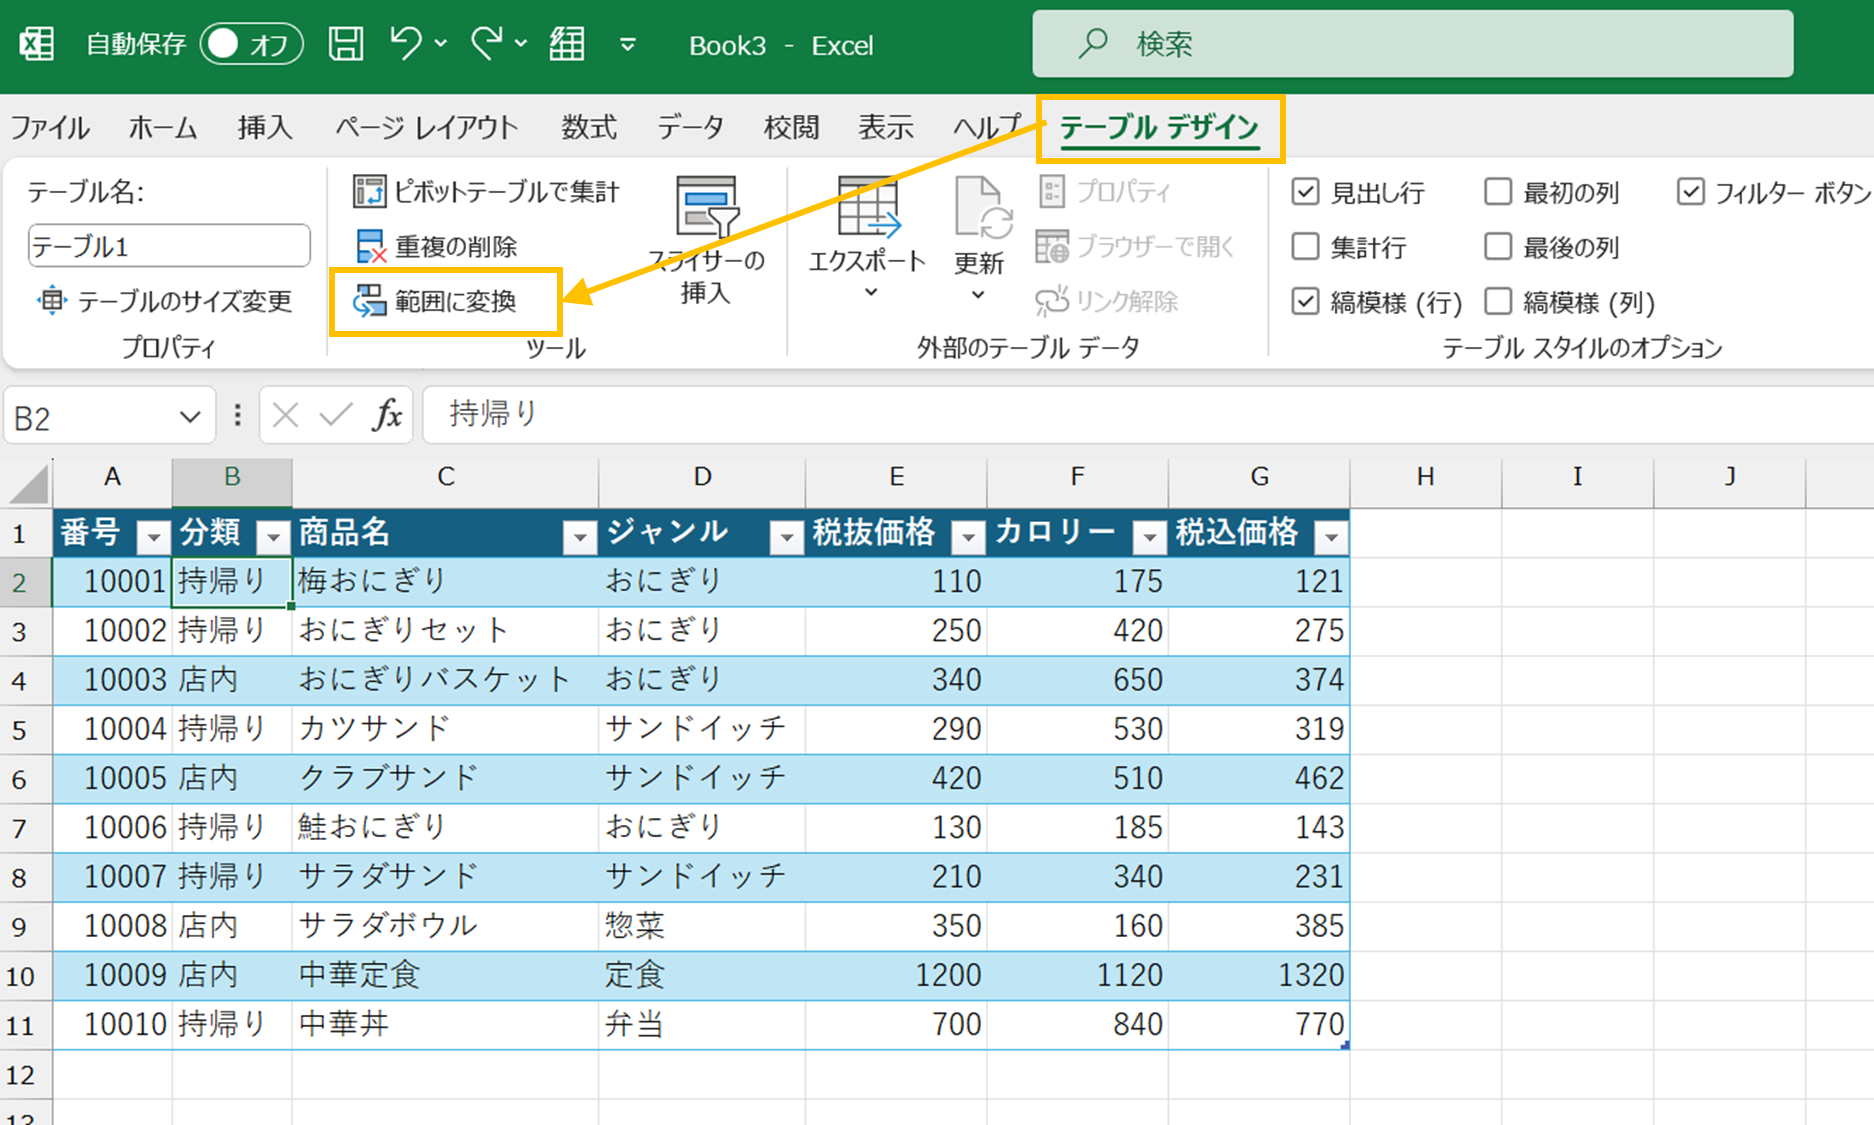
Task: Open the 分類 column filter button
Action: click(273, 537)
